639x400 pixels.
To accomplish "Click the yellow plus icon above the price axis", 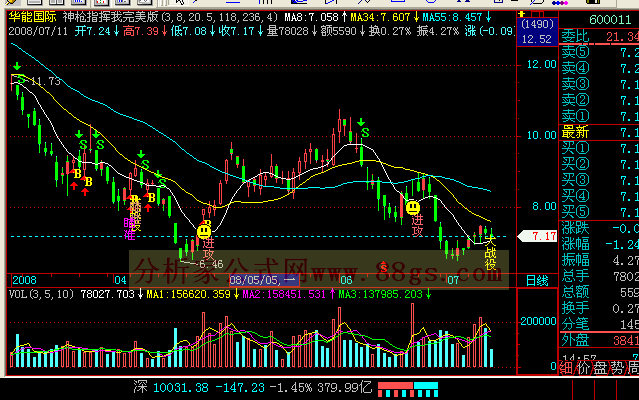I will click(521, 14).
